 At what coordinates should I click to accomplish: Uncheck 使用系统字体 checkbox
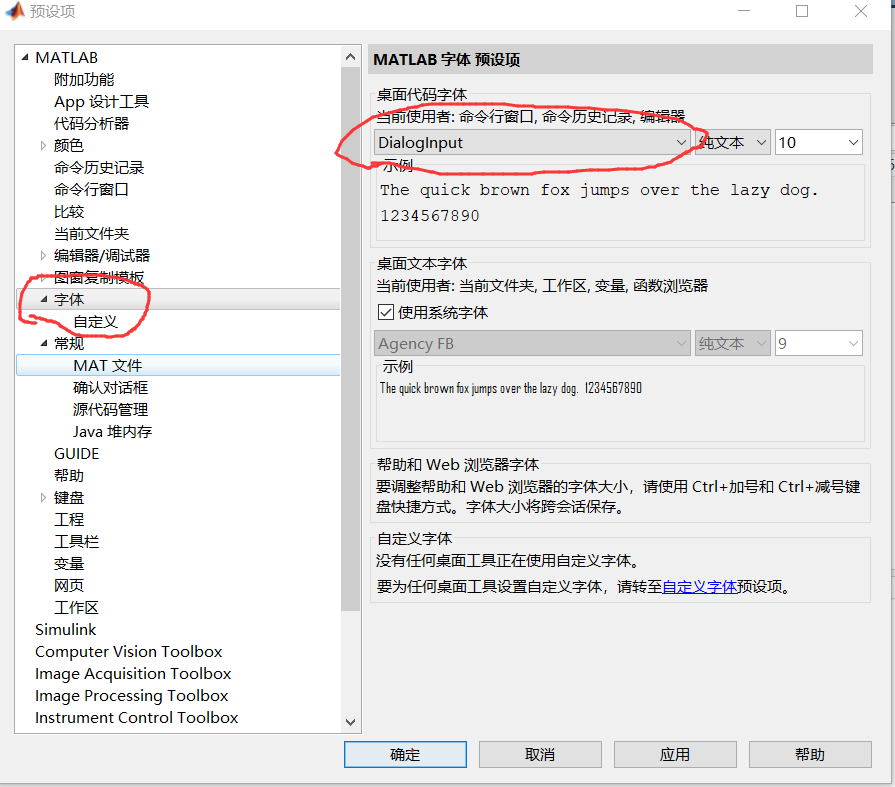pyautogui.click(x=386, y=311)
